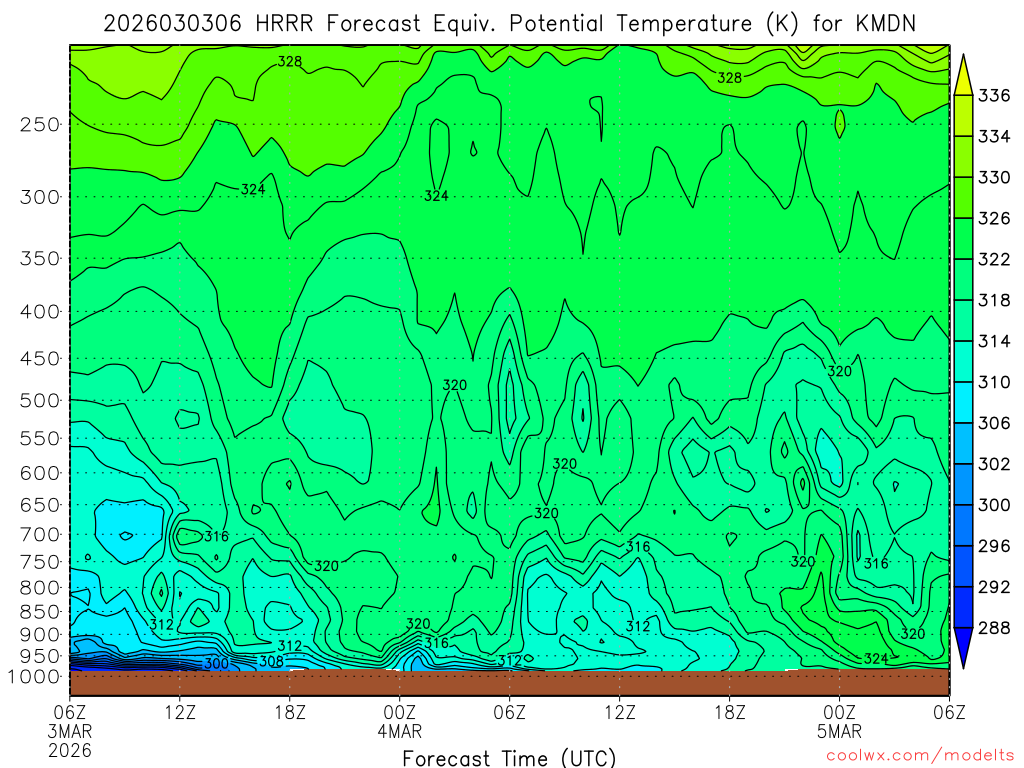
Task: Click the 330 colorbar label
Action: click(x=994, y=178)
